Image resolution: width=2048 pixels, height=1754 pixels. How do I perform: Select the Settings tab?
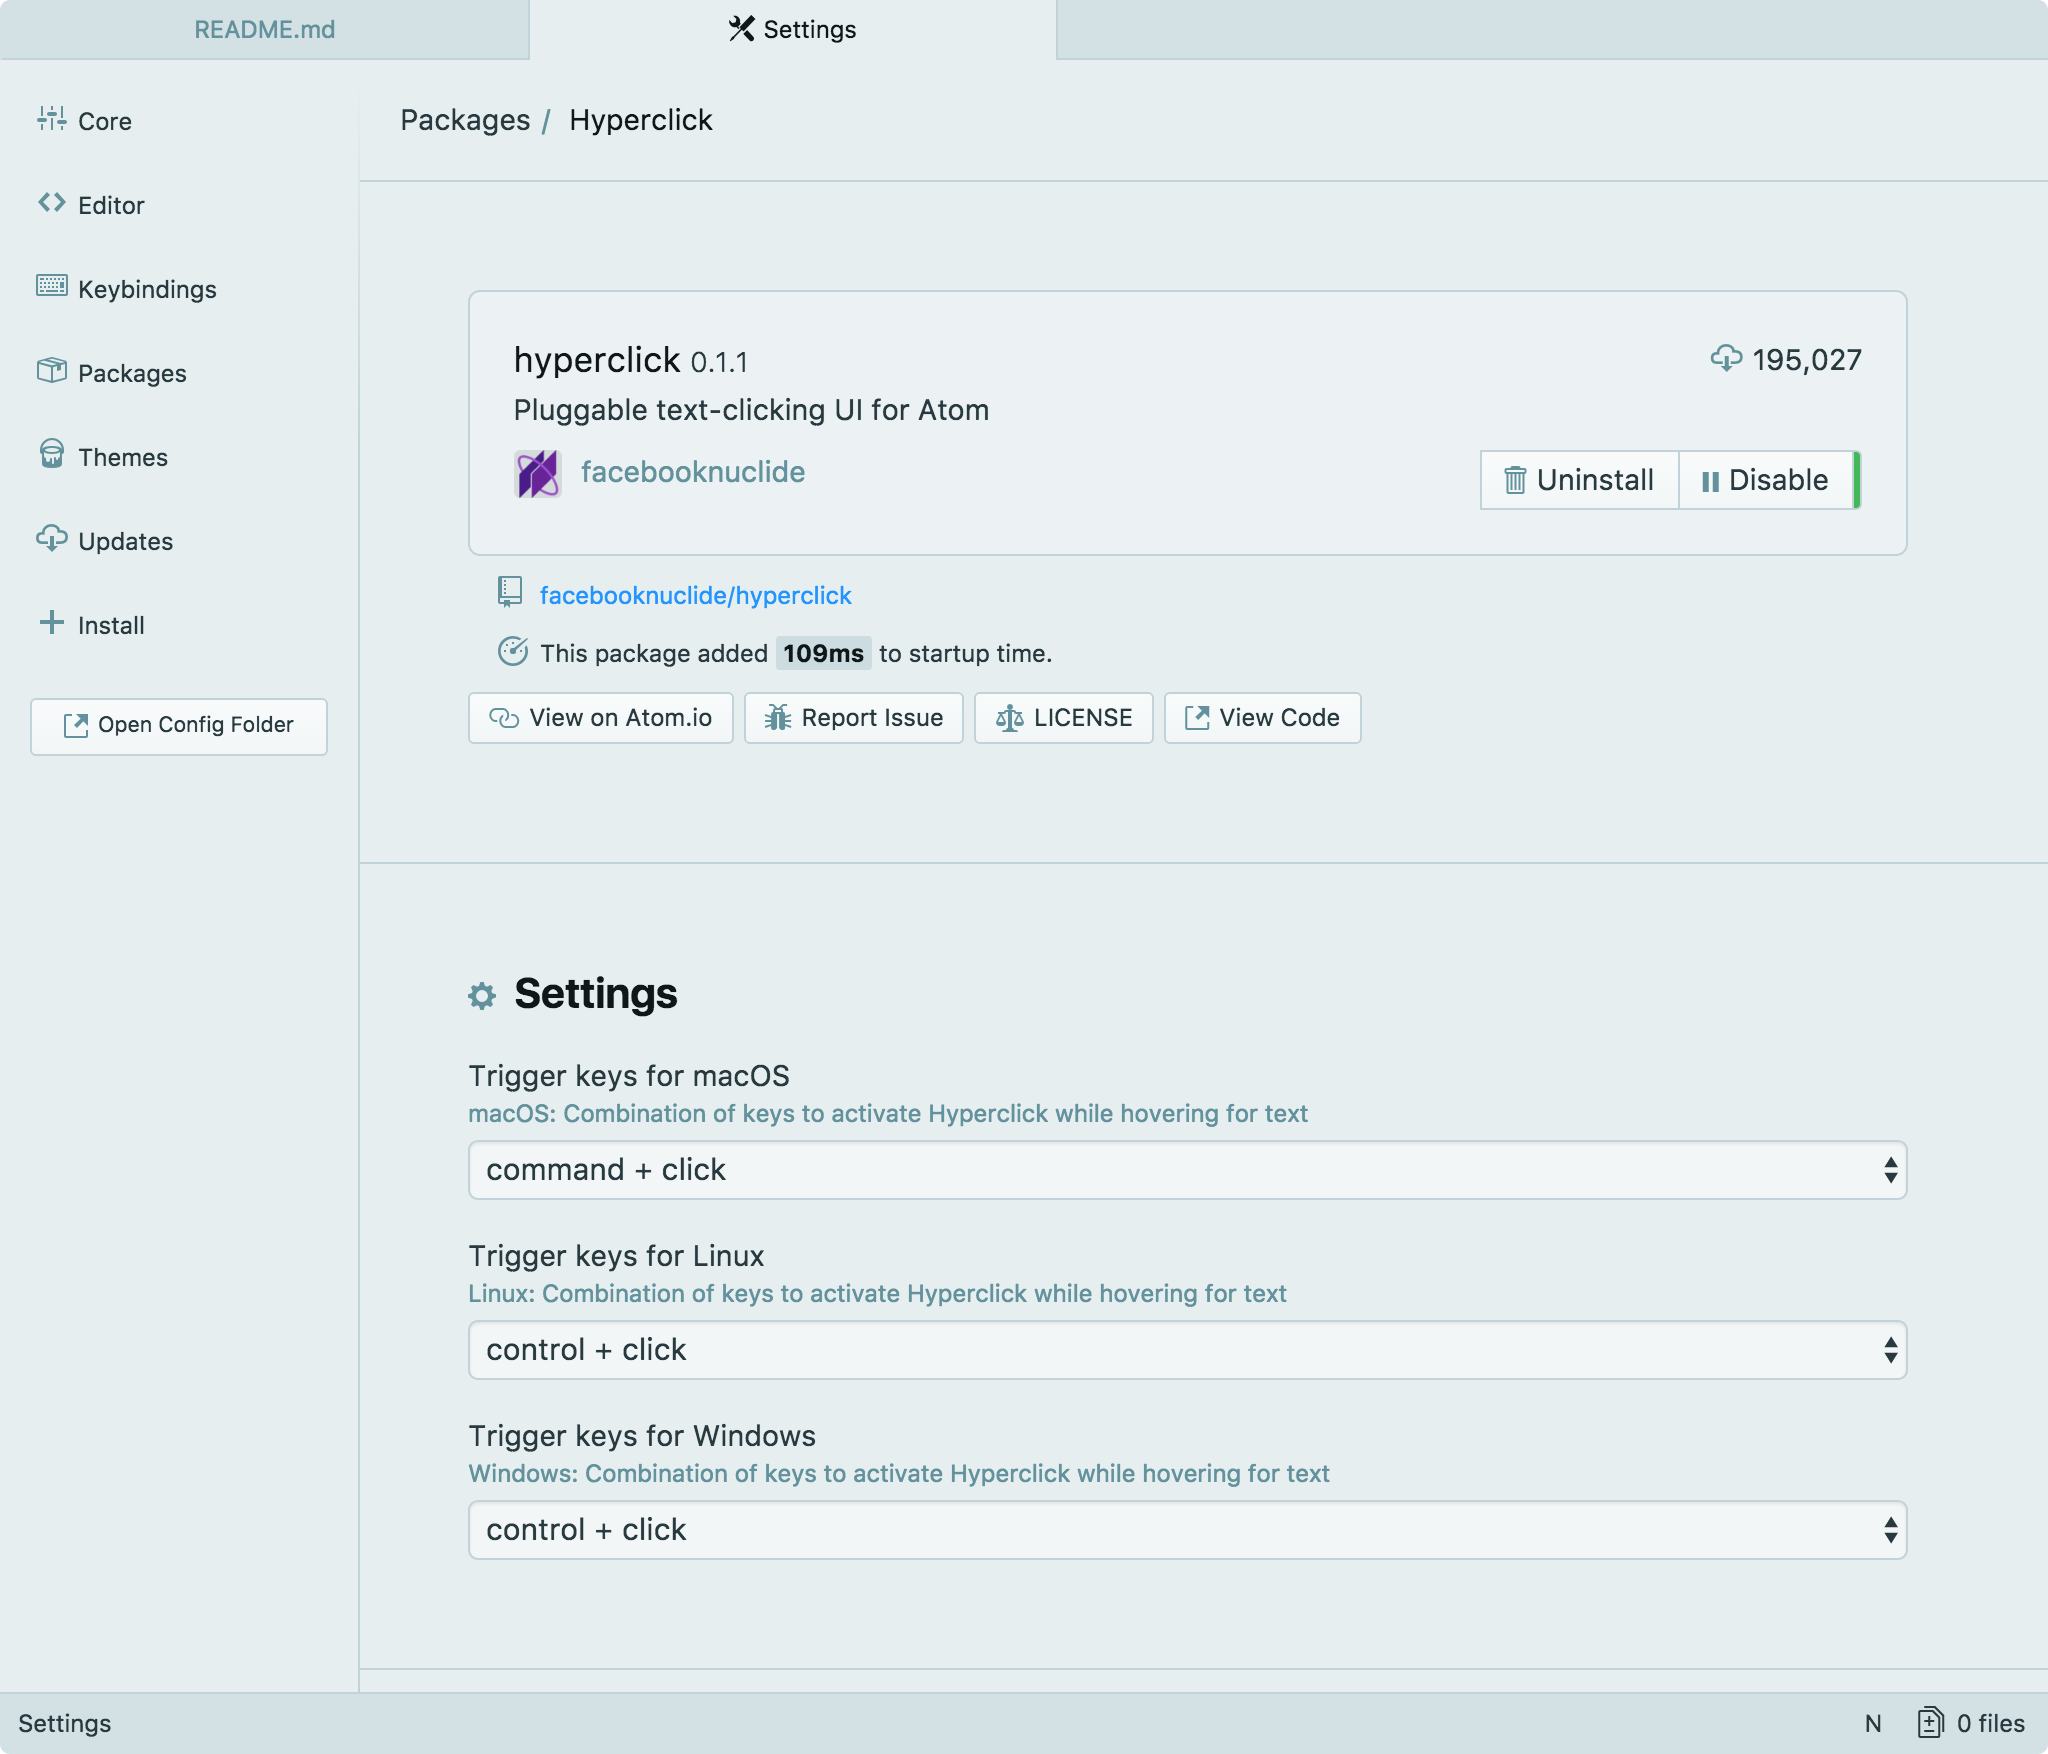(x=793, y=29)
